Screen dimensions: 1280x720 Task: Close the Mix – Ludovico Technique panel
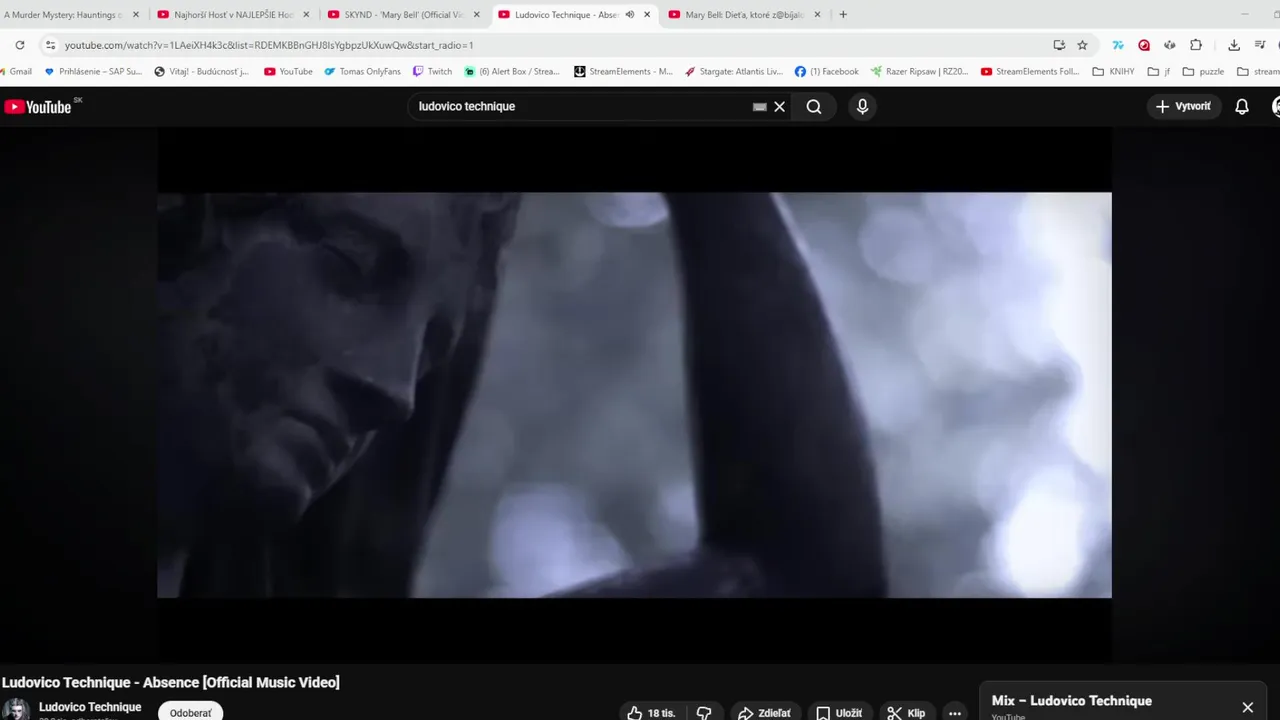[1248, 707]
